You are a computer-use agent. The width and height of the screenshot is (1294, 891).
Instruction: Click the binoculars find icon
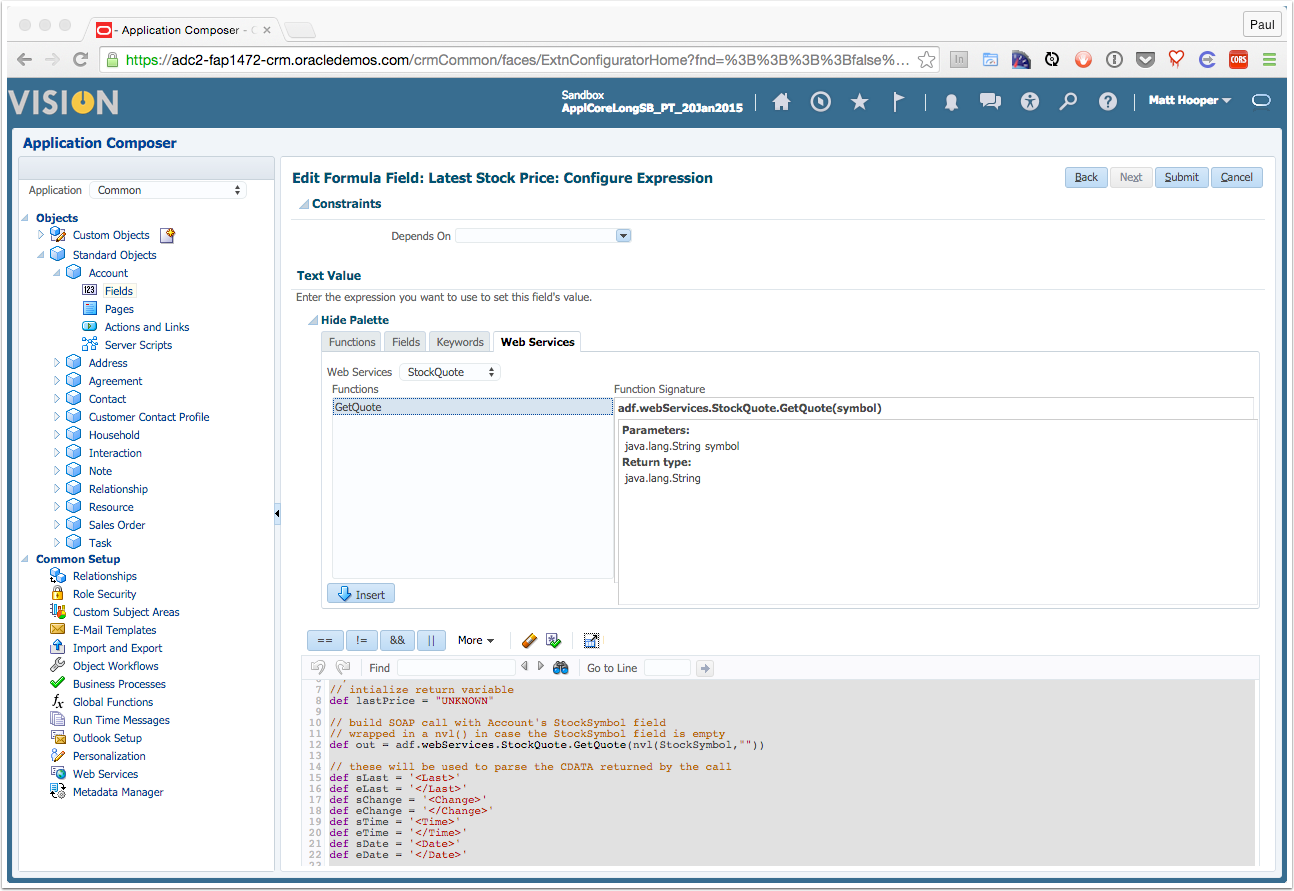[x=561, y=667]
